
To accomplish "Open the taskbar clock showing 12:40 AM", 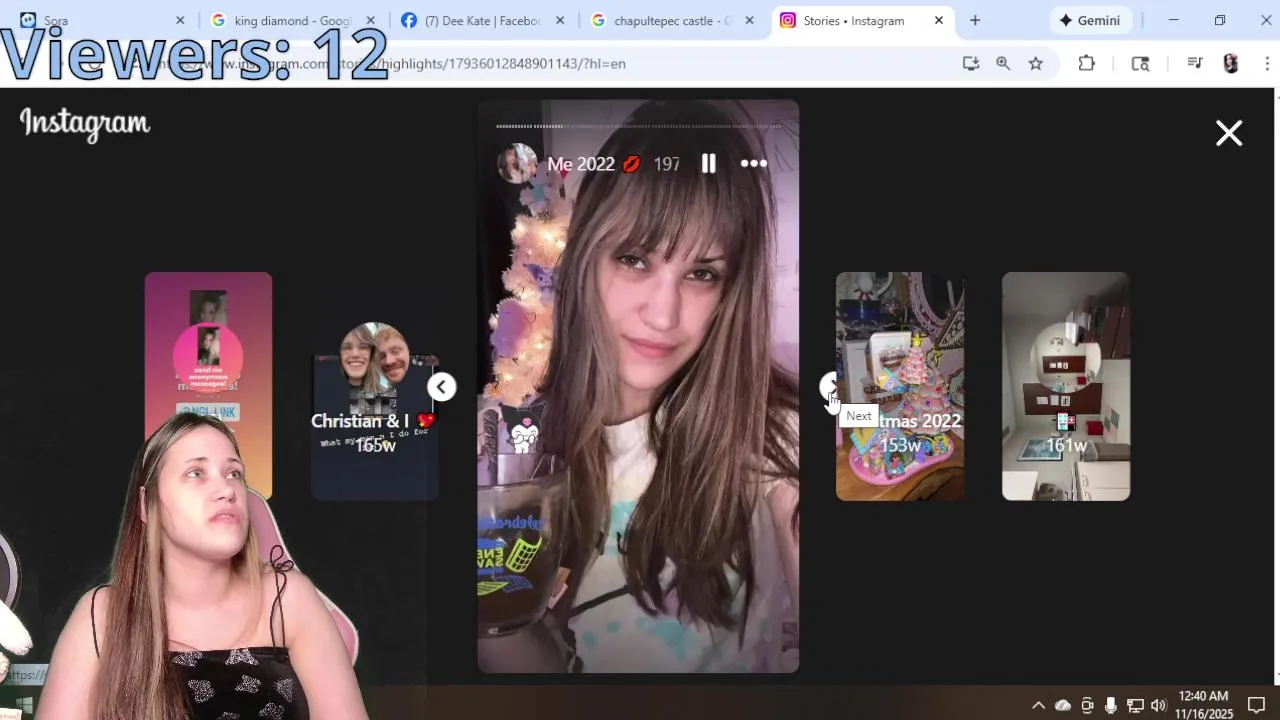I will [1204, 705].
